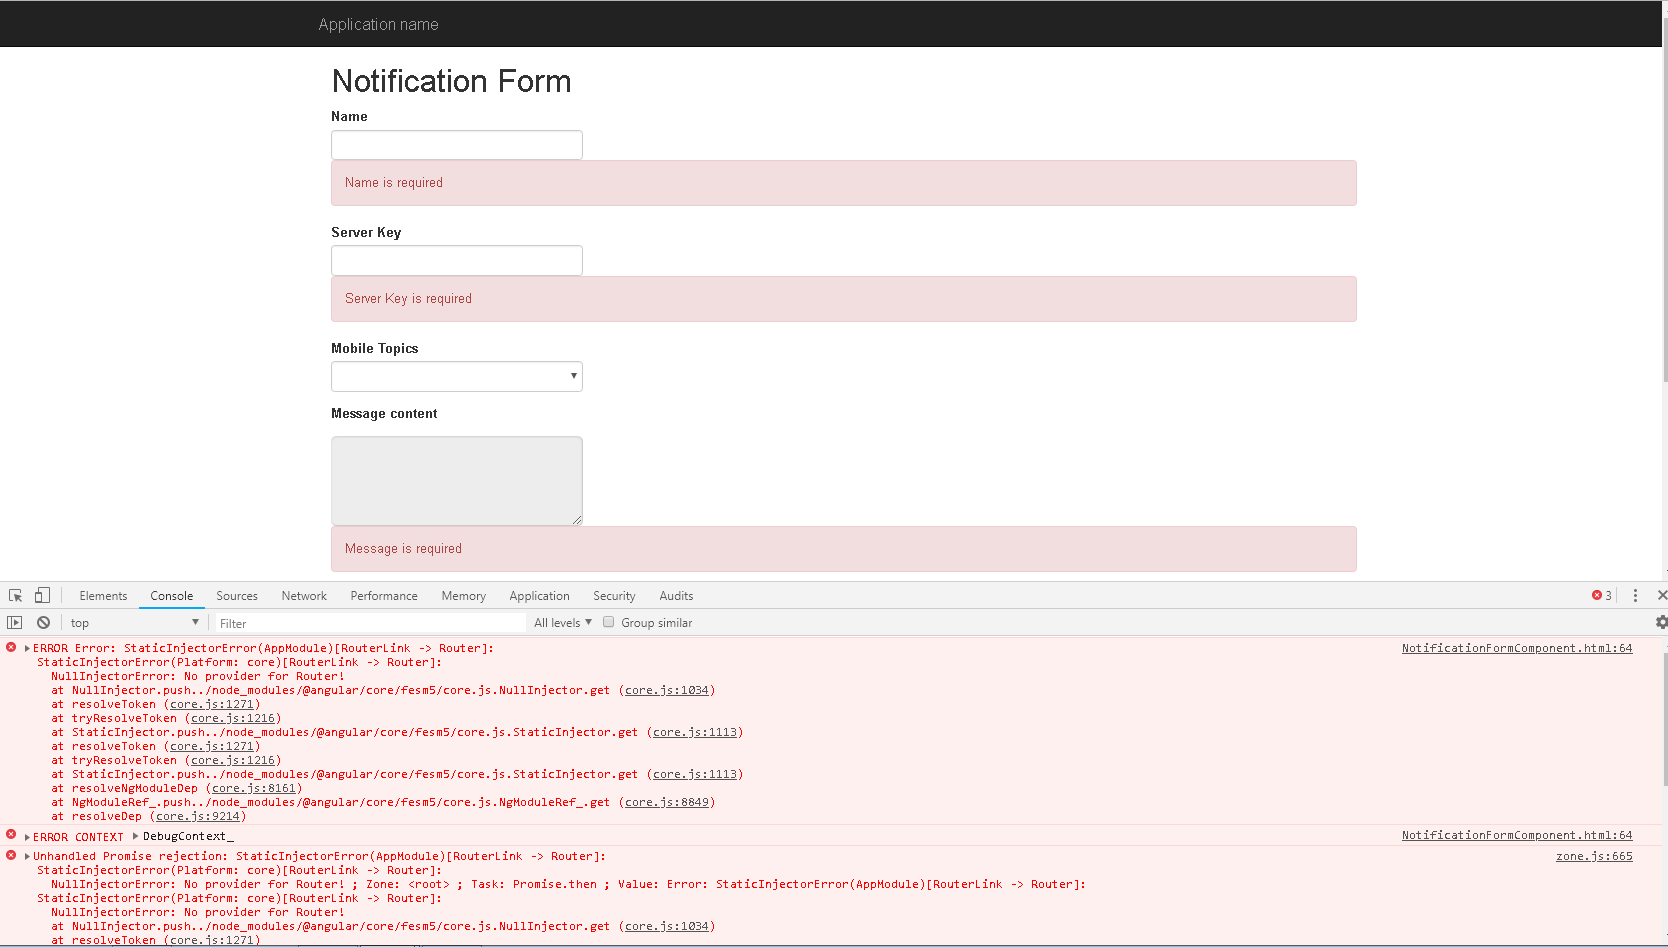This screenshot has width=1668, height=947.
Task: Follow the NotificationFormComponent.html:64 link
Action: point(1516,647)
